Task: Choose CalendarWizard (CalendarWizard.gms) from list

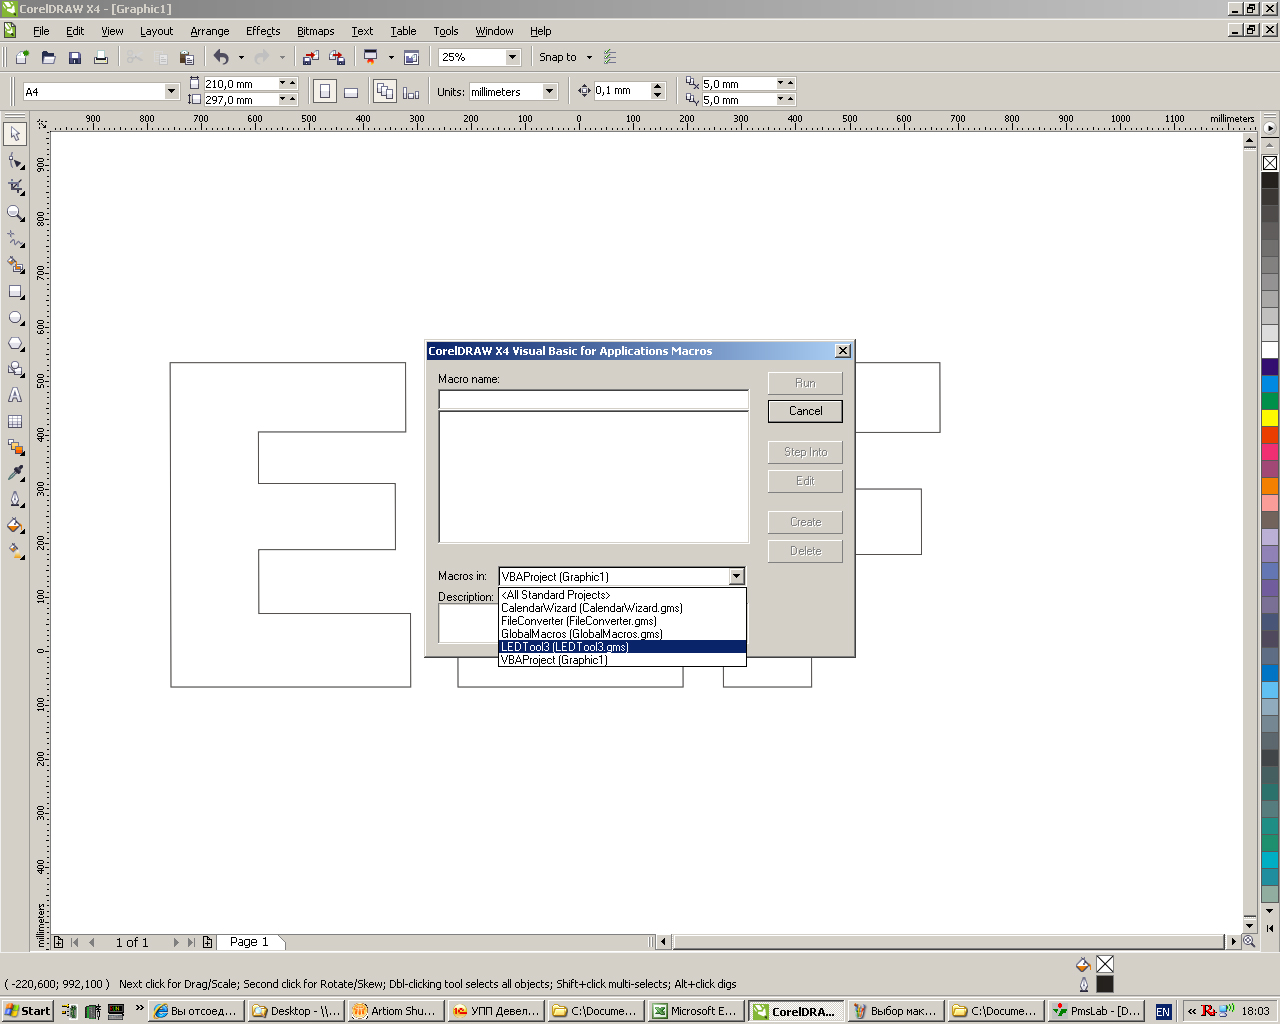Action: click(x=622, y=608)
